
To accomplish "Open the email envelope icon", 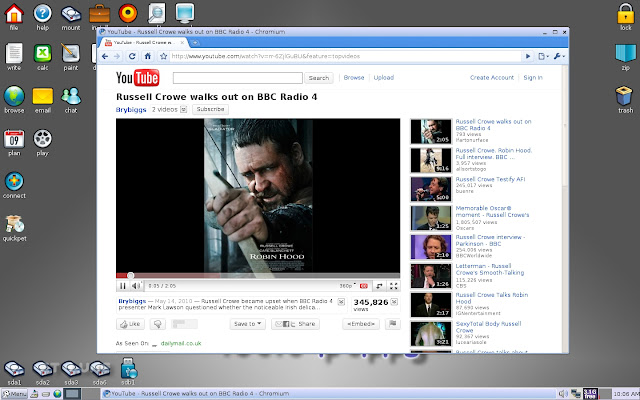I will [42, 96].
